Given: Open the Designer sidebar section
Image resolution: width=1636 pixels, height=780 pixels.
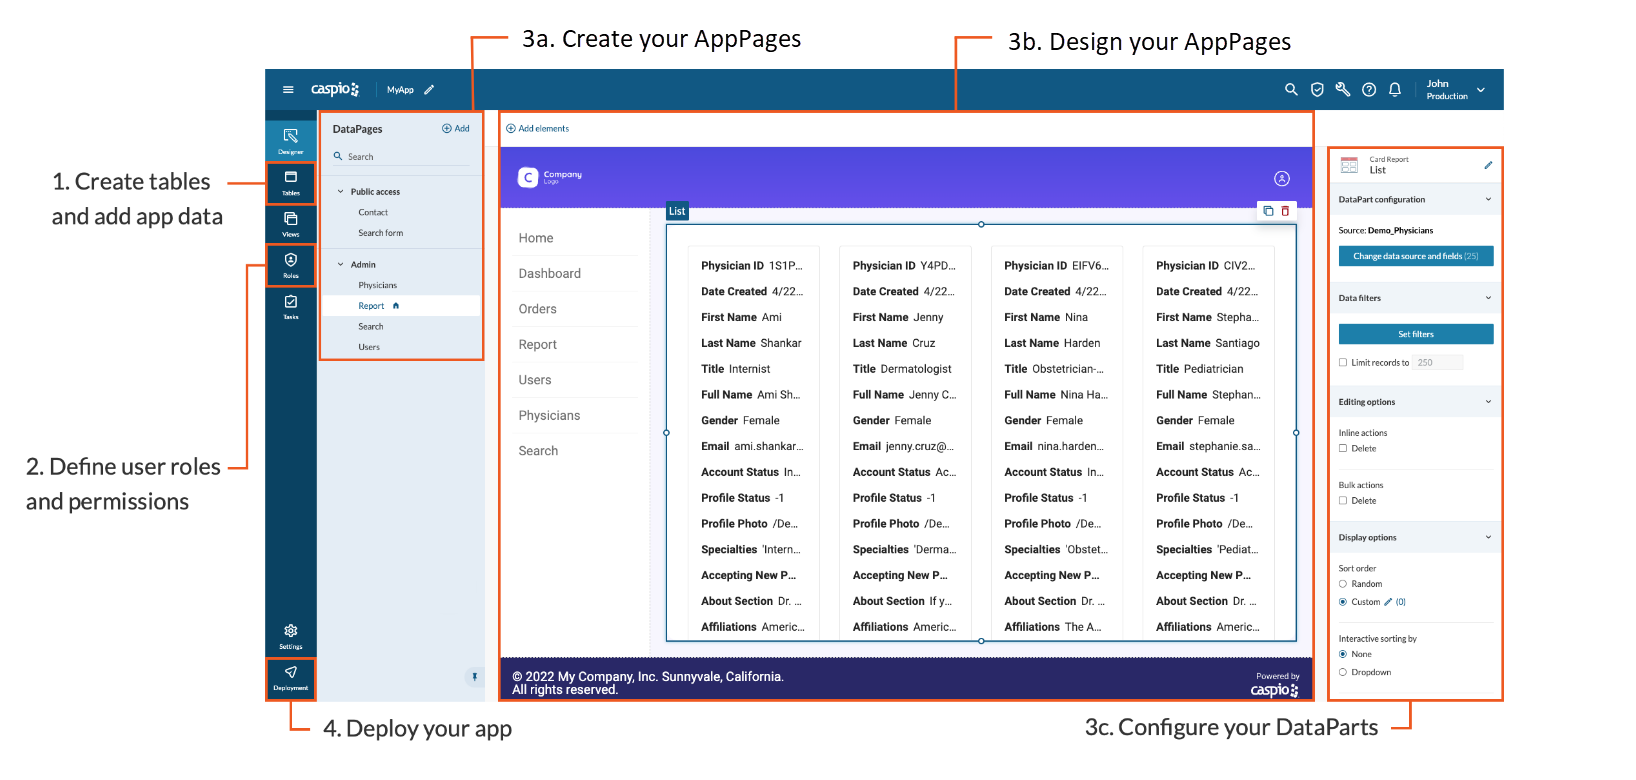Looking at the screenshot, I should click(x=291, y=141).
